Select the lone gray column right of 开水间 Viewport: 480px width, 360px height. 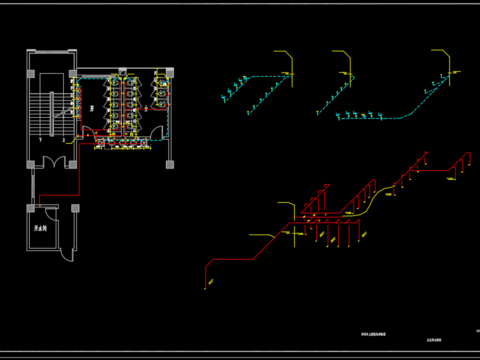[x=75, y=208]
